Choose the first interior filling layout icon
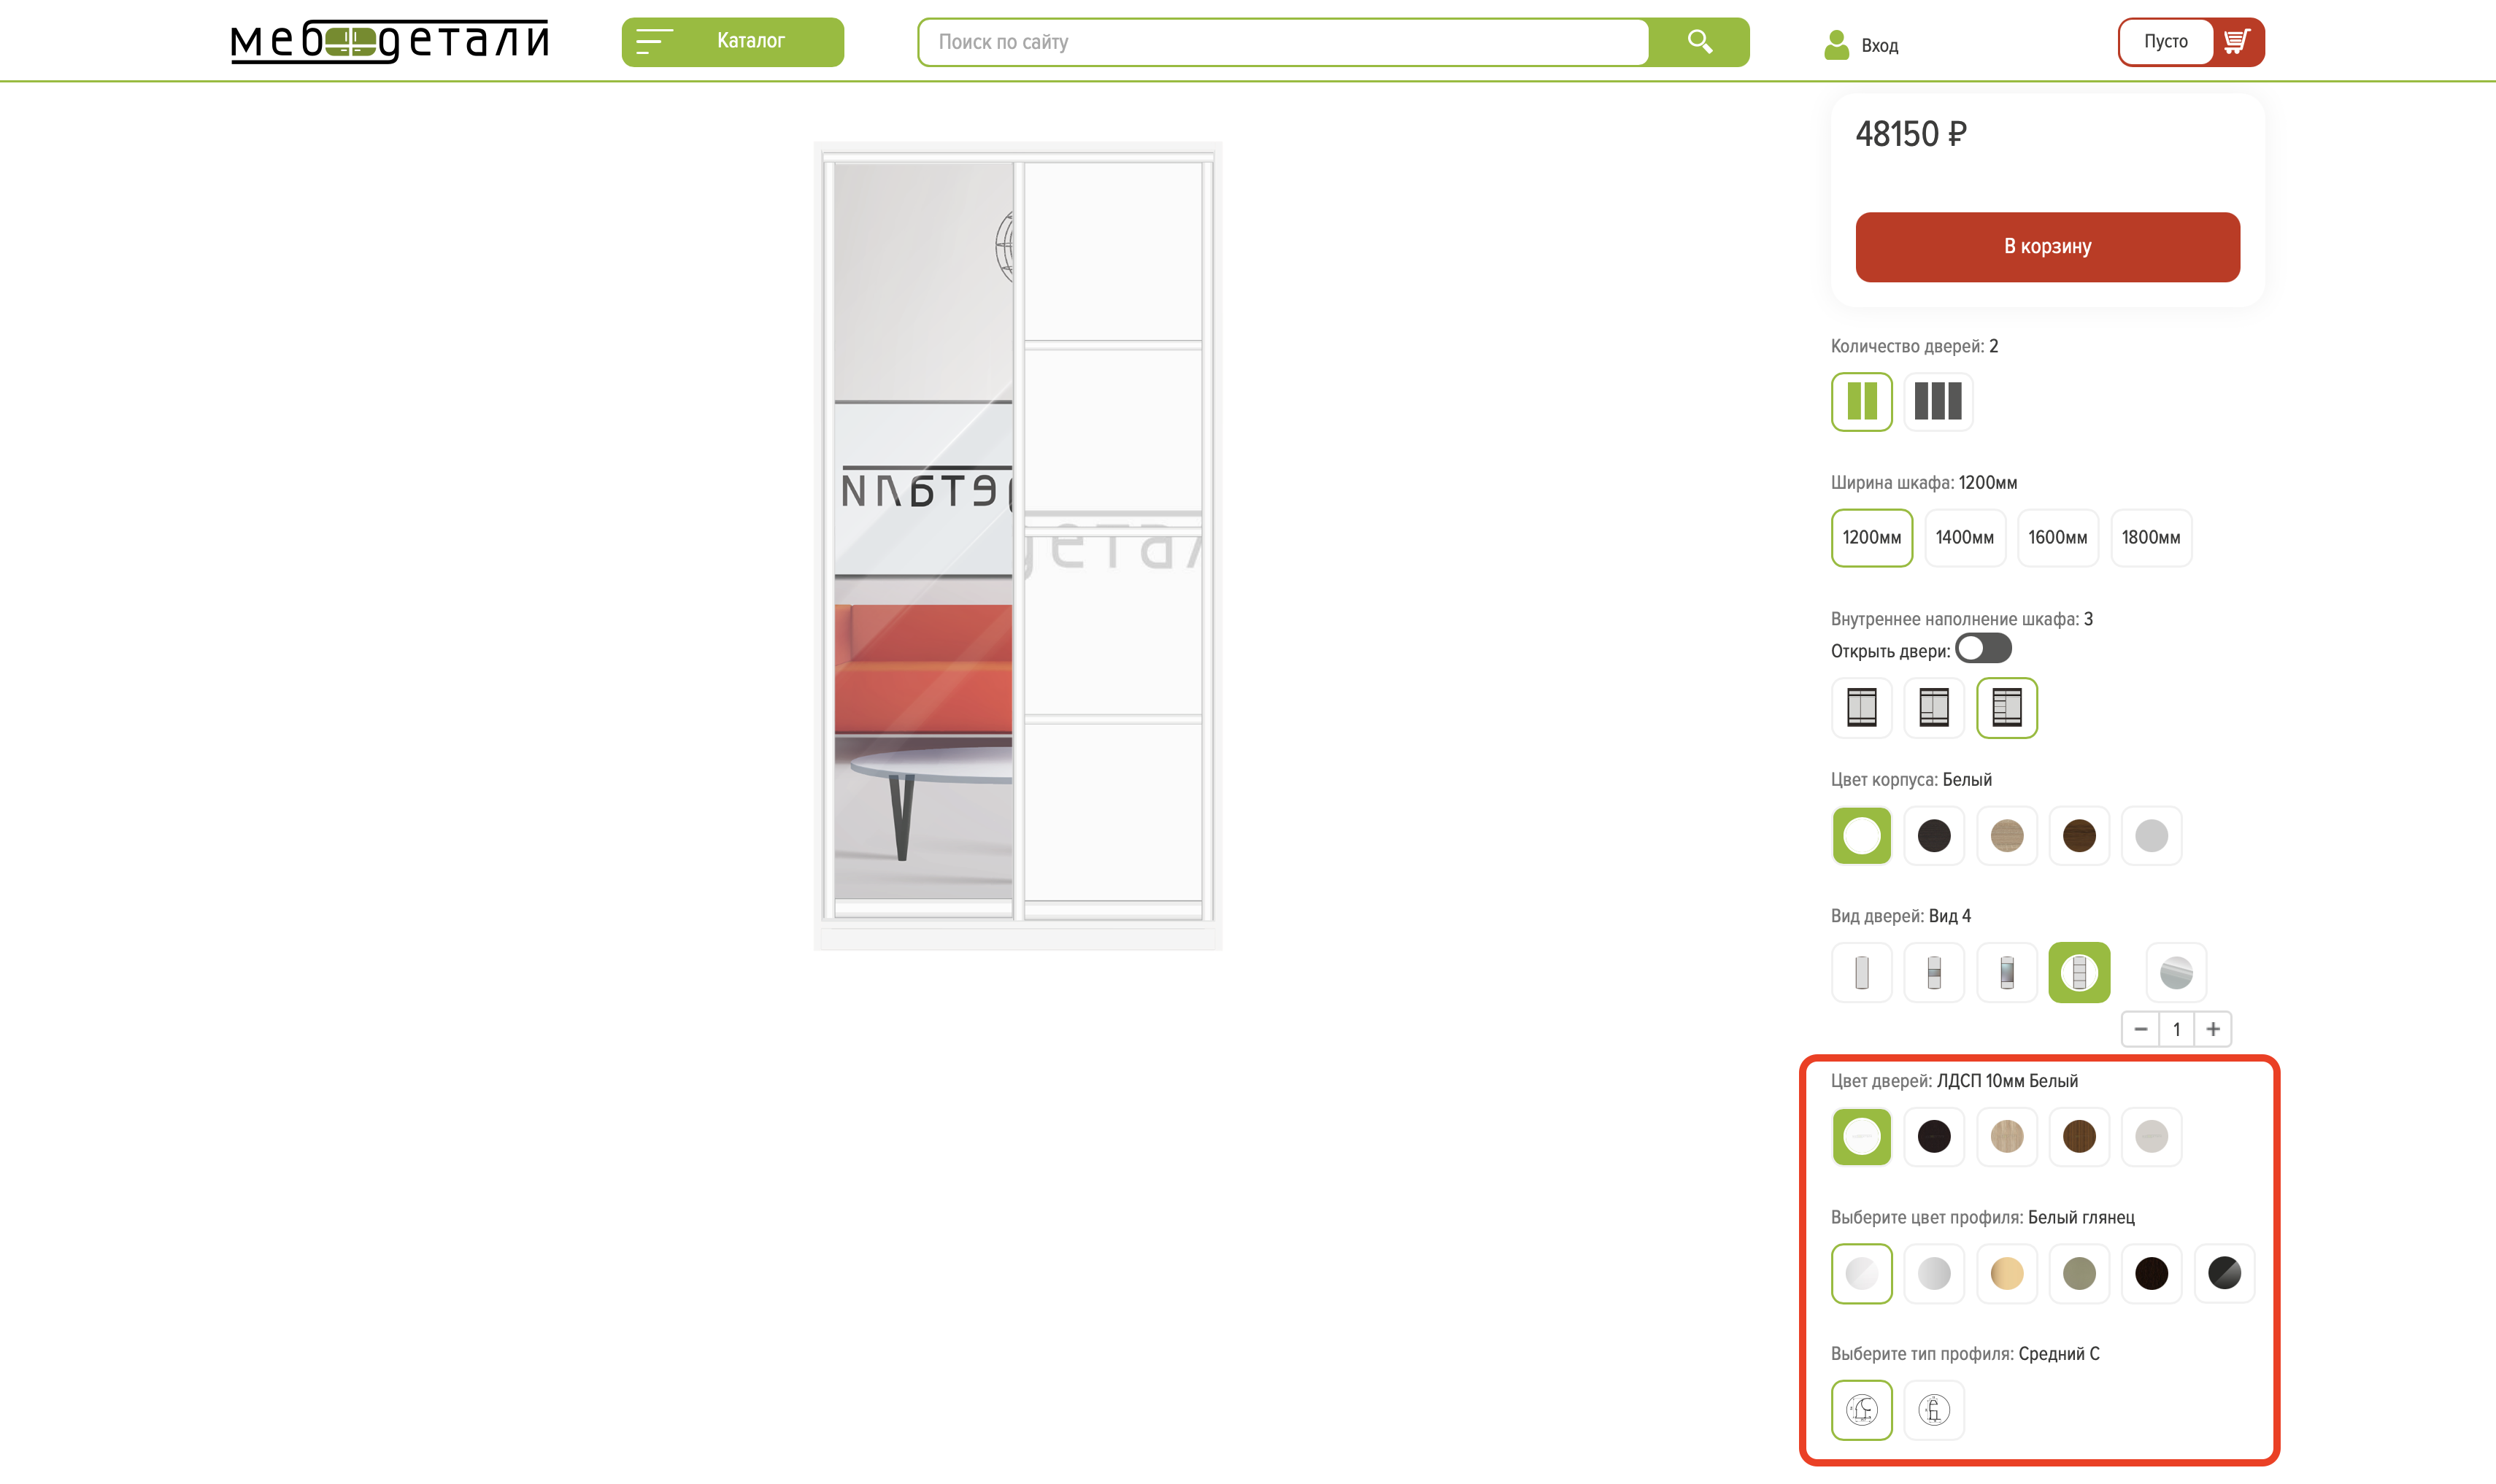The image size is (2496, 1484). (1861, 707)
